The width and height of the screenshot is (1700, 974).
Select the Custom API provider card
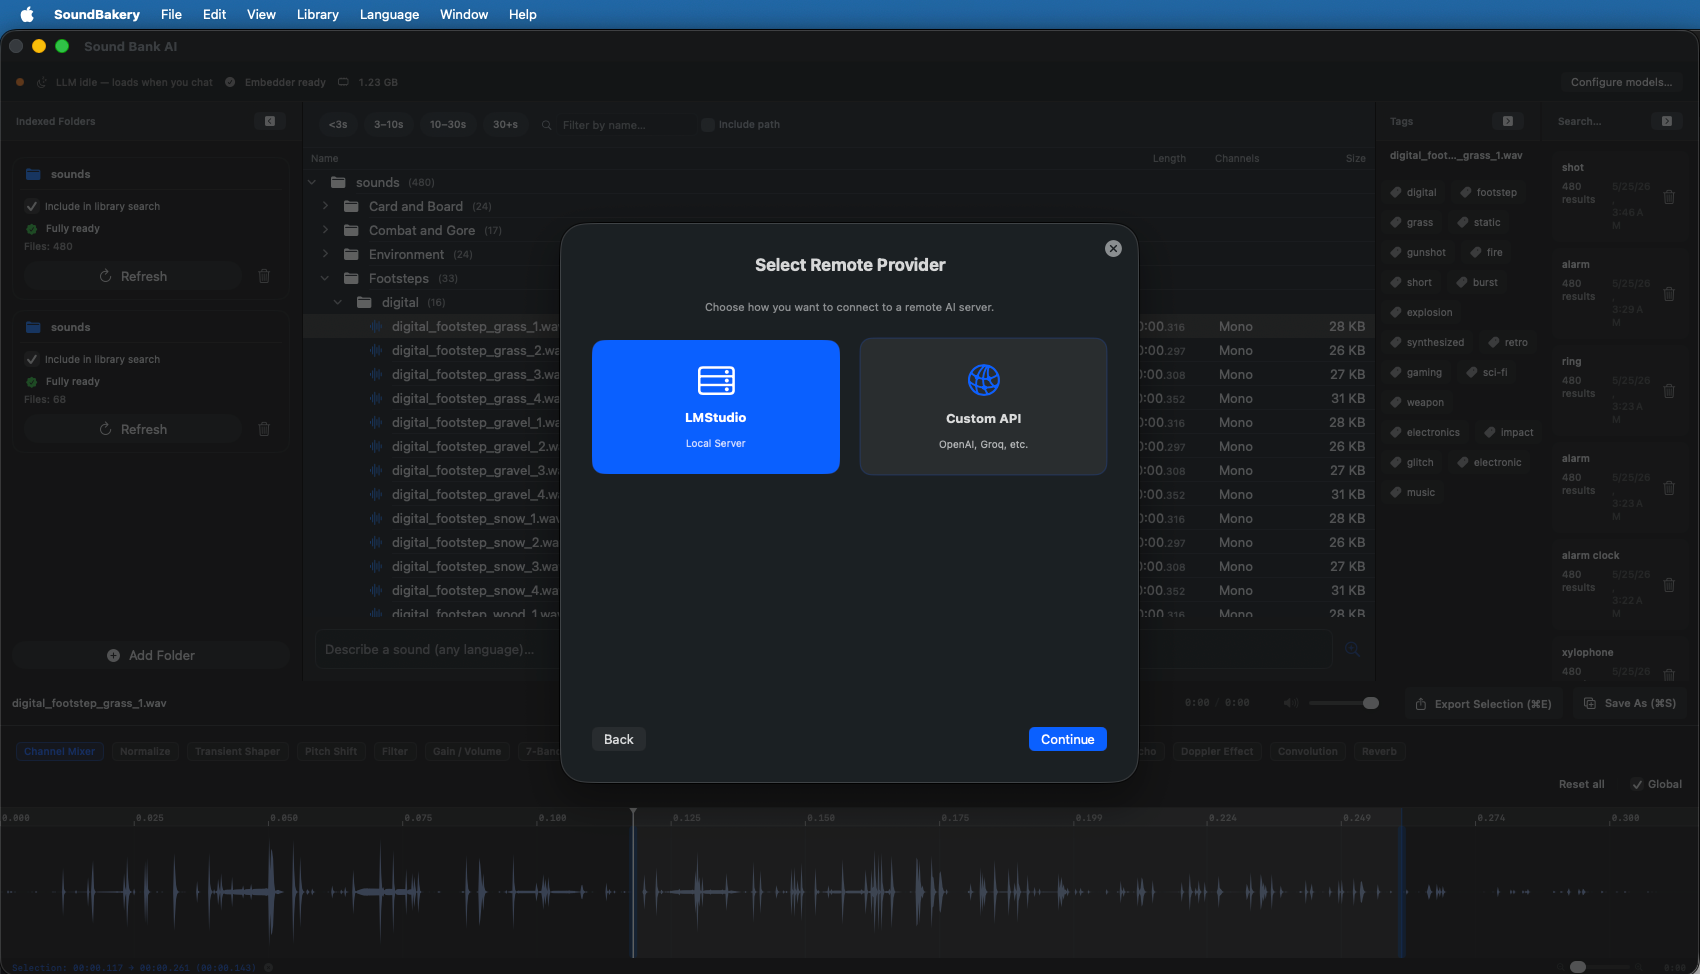983,407
